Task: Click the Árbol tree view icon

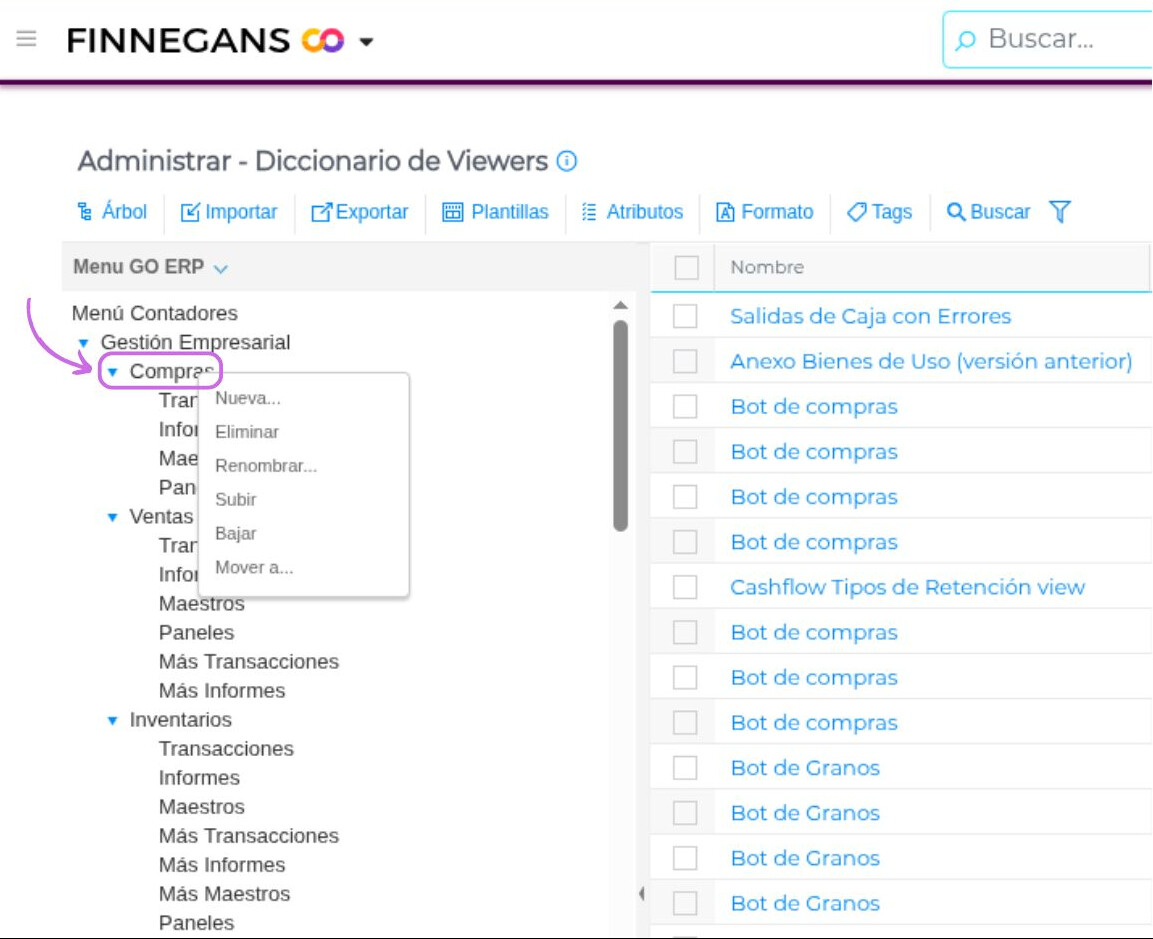Action: click(x=85, y=212)
